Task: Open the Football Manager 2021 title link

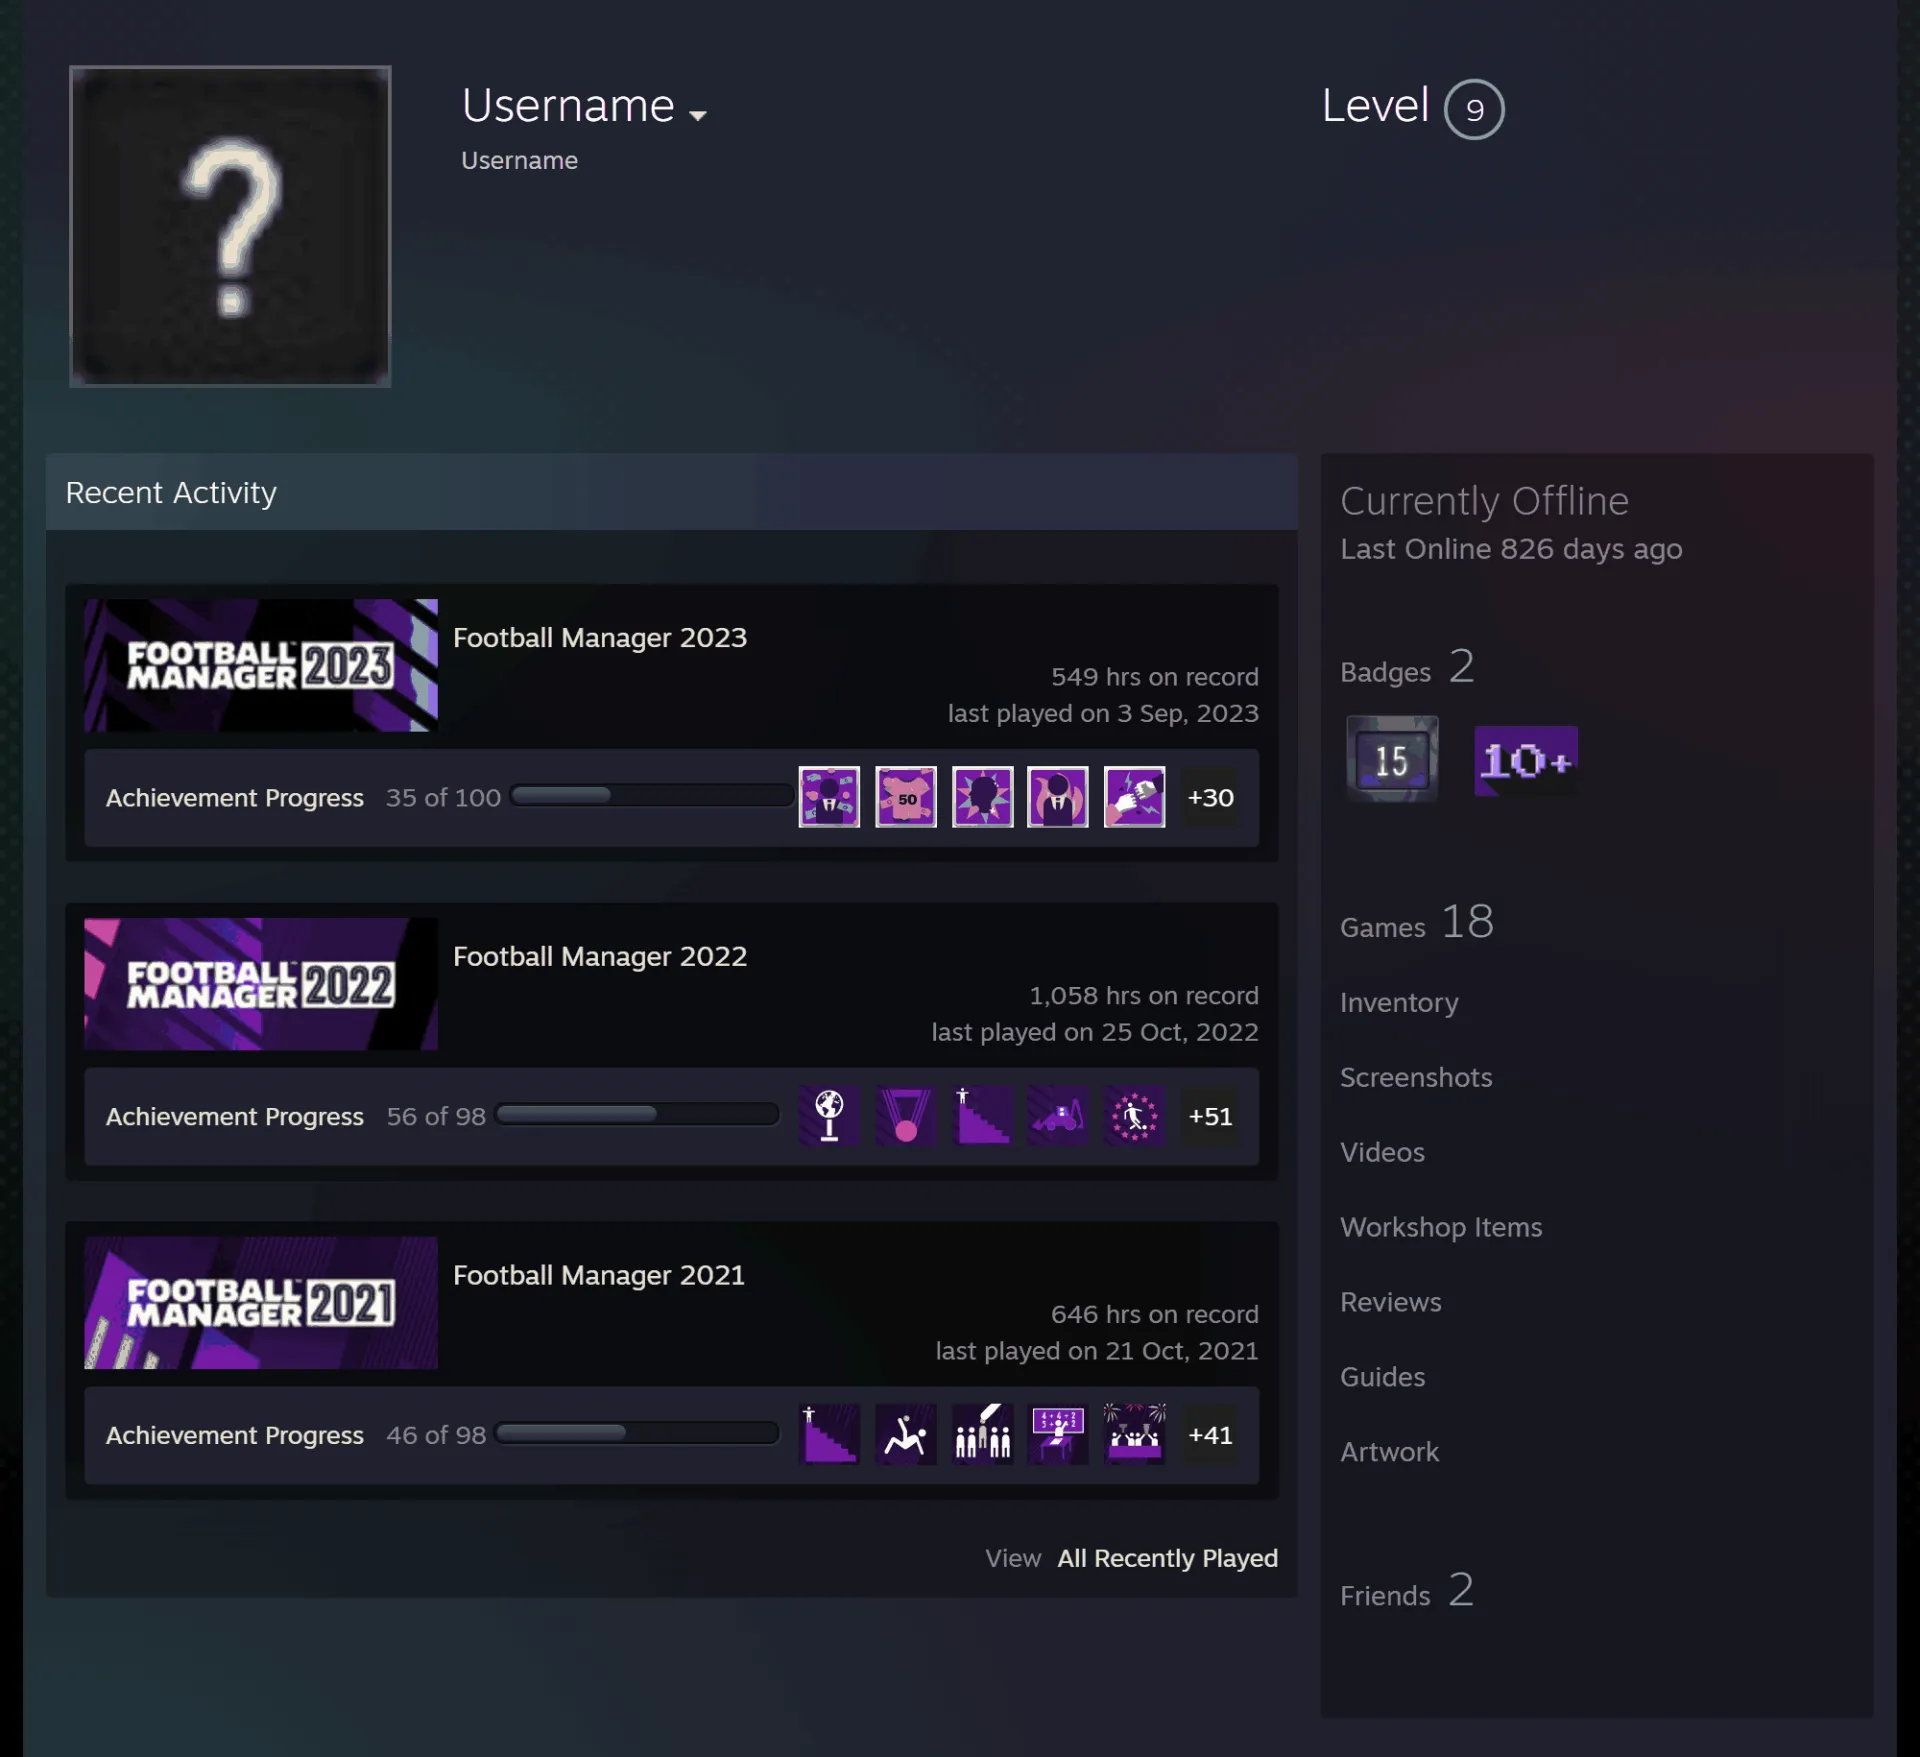Action: [599, 1275]
